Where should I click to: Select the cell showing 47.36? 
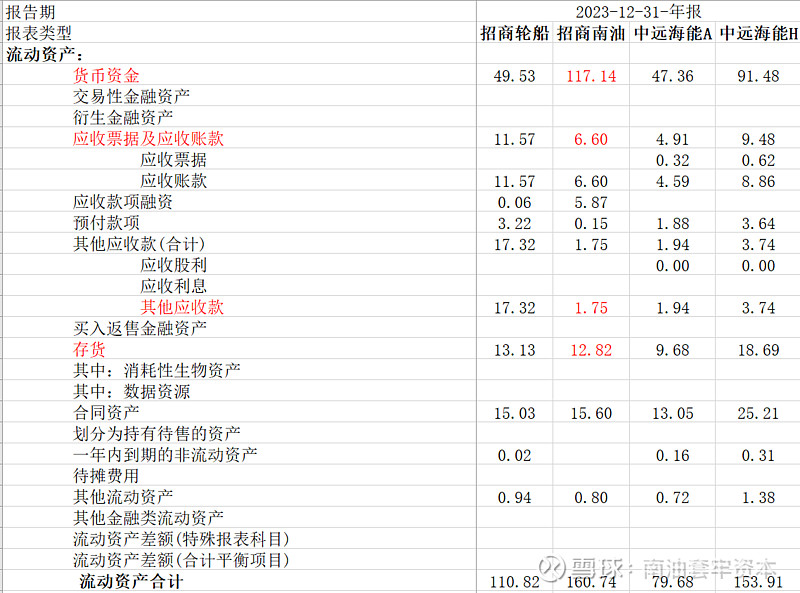pyautogui.click(x=672, y=76)
